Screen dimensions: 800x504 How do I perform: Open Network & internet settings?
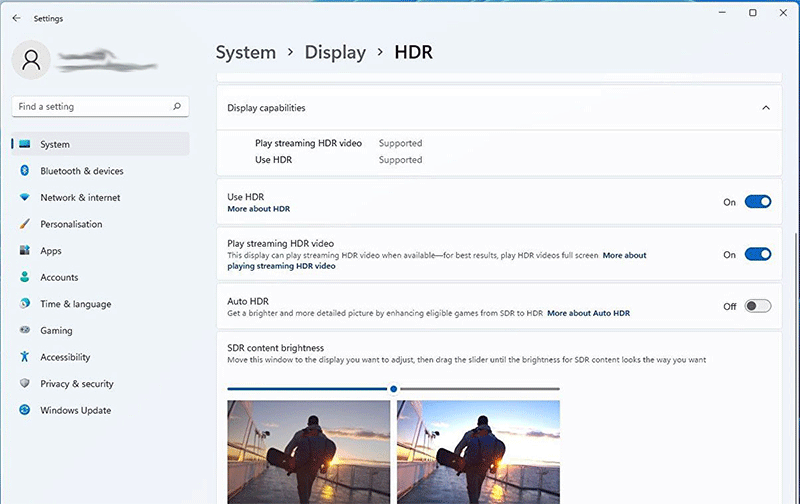[x=101, y=197]
